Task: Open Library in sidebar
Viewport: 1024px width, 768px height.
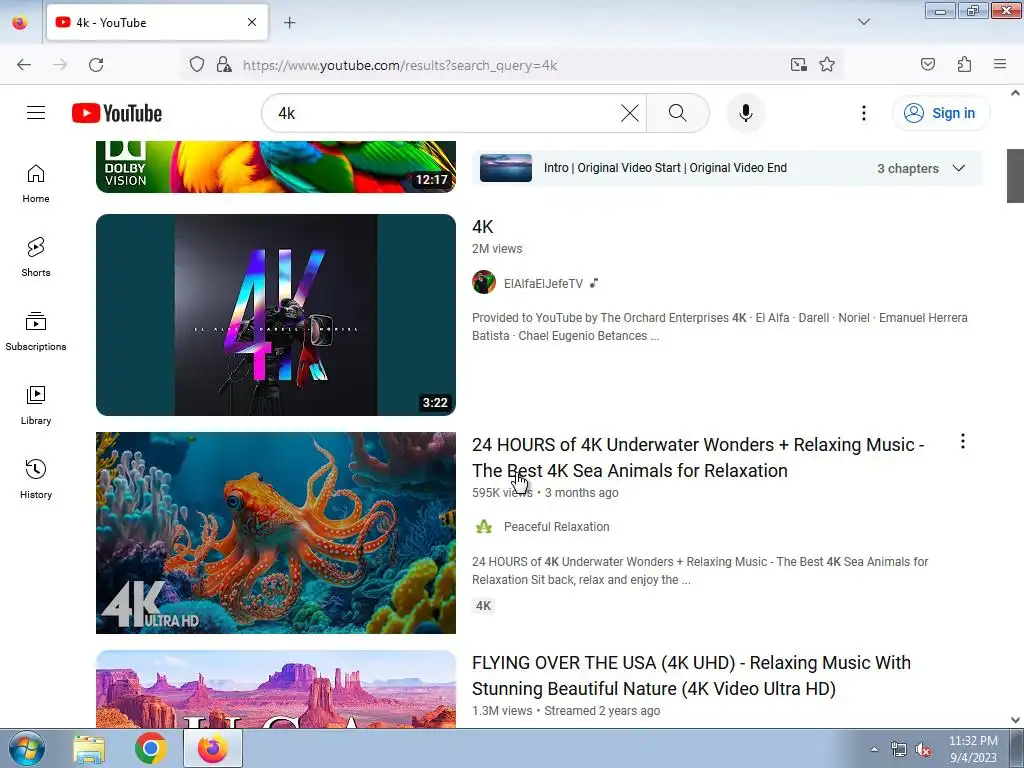Action: [36, 406]
